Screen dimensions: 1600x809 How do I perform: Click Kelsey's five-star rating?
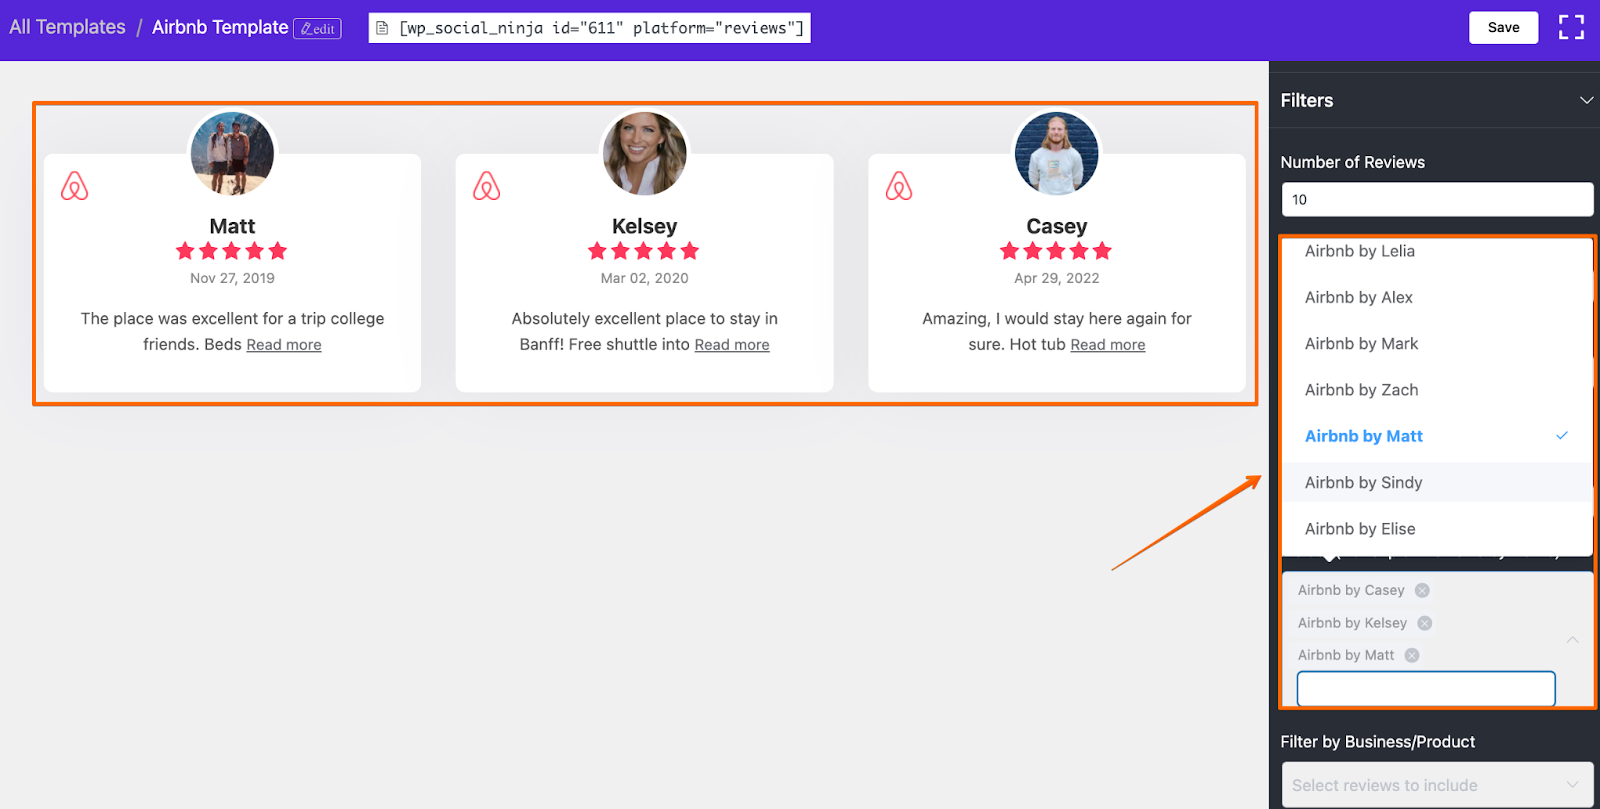(x=644, y=251)
